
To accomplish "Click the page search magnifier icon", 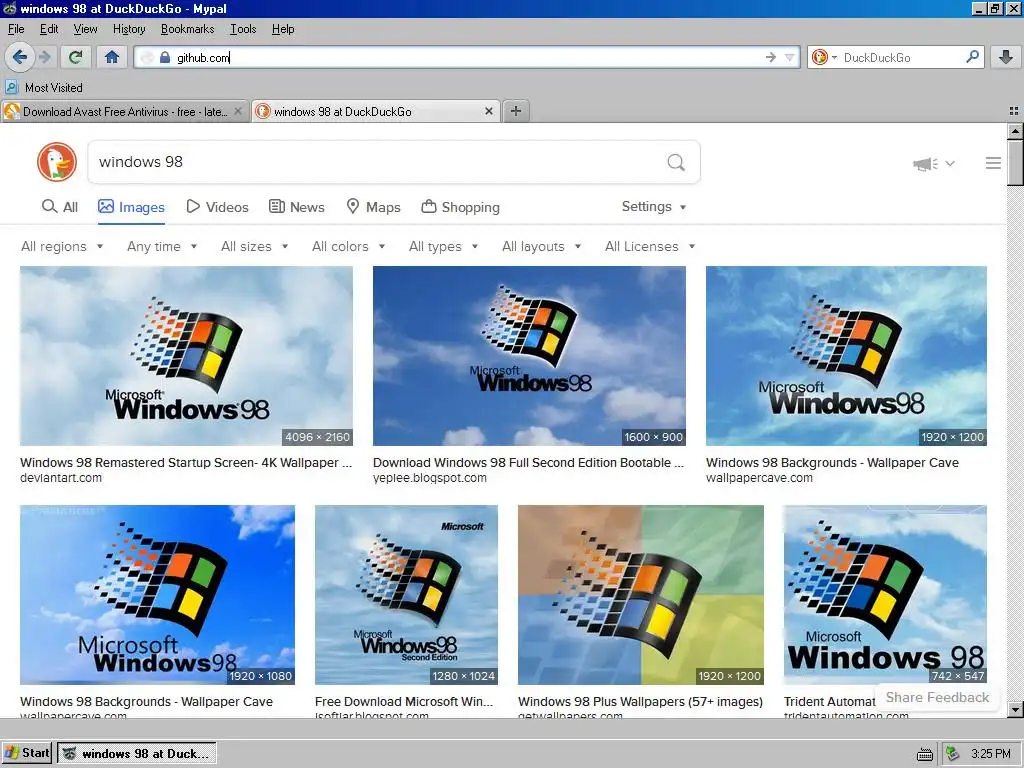I will [x=676, y=162].
